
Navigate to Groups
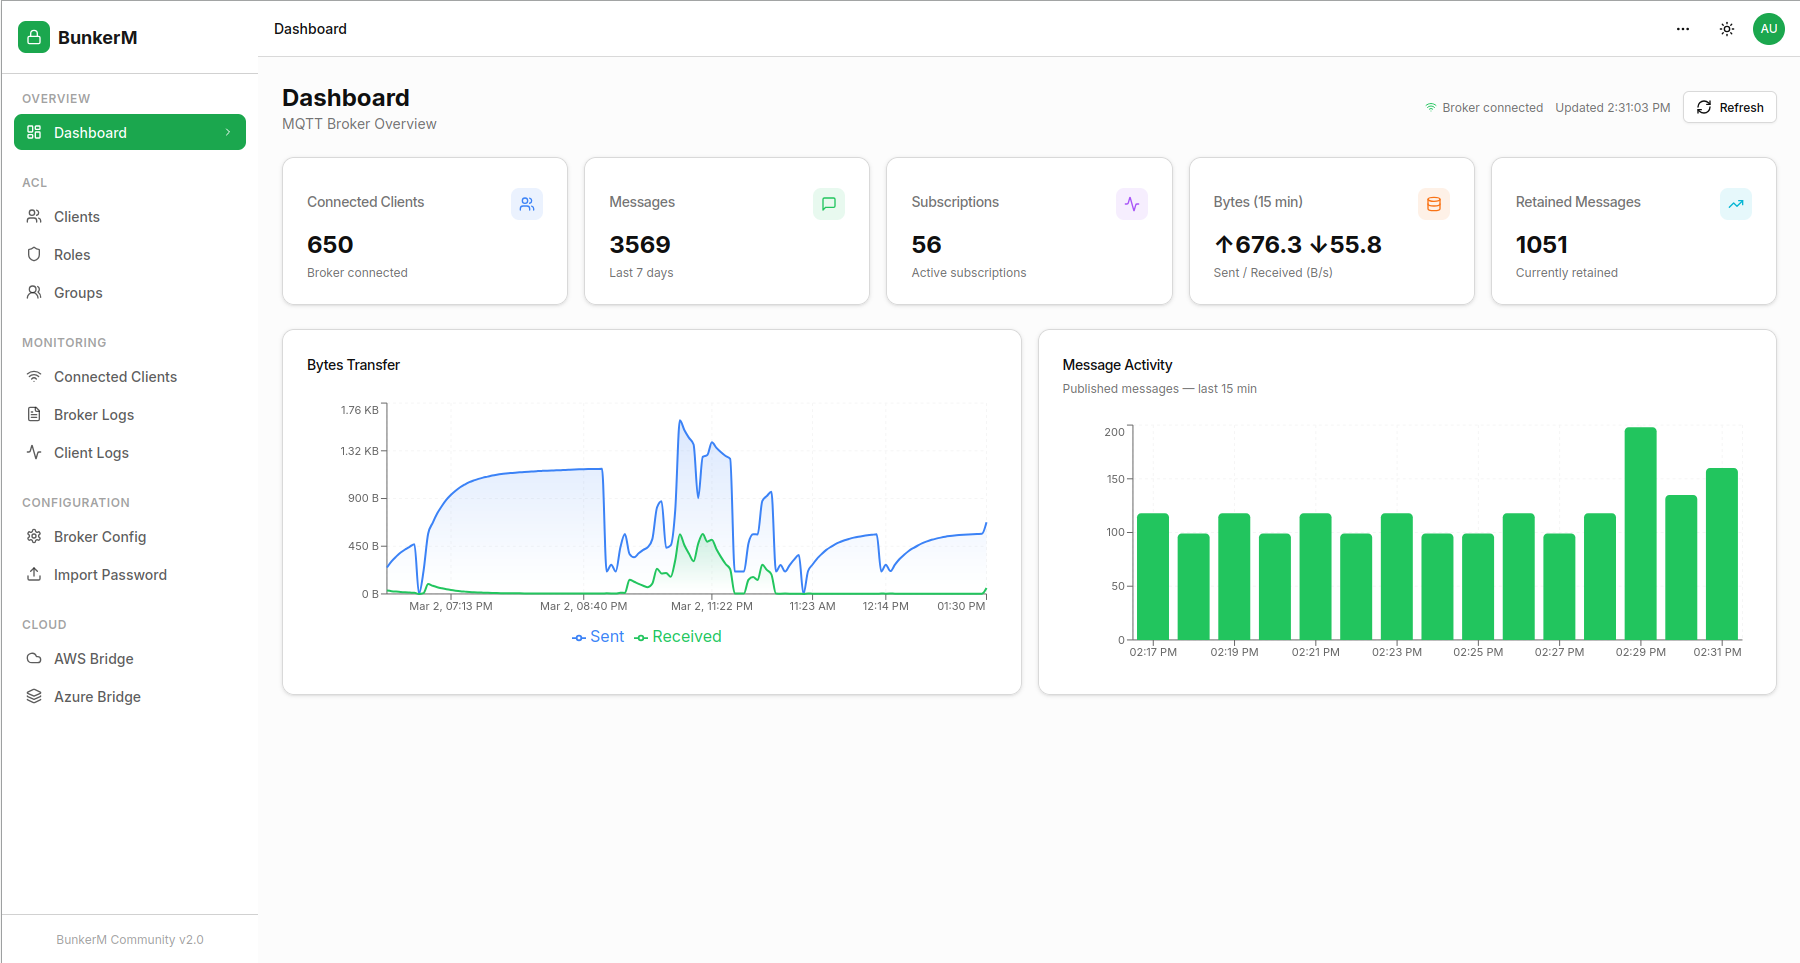click(130, 292)
